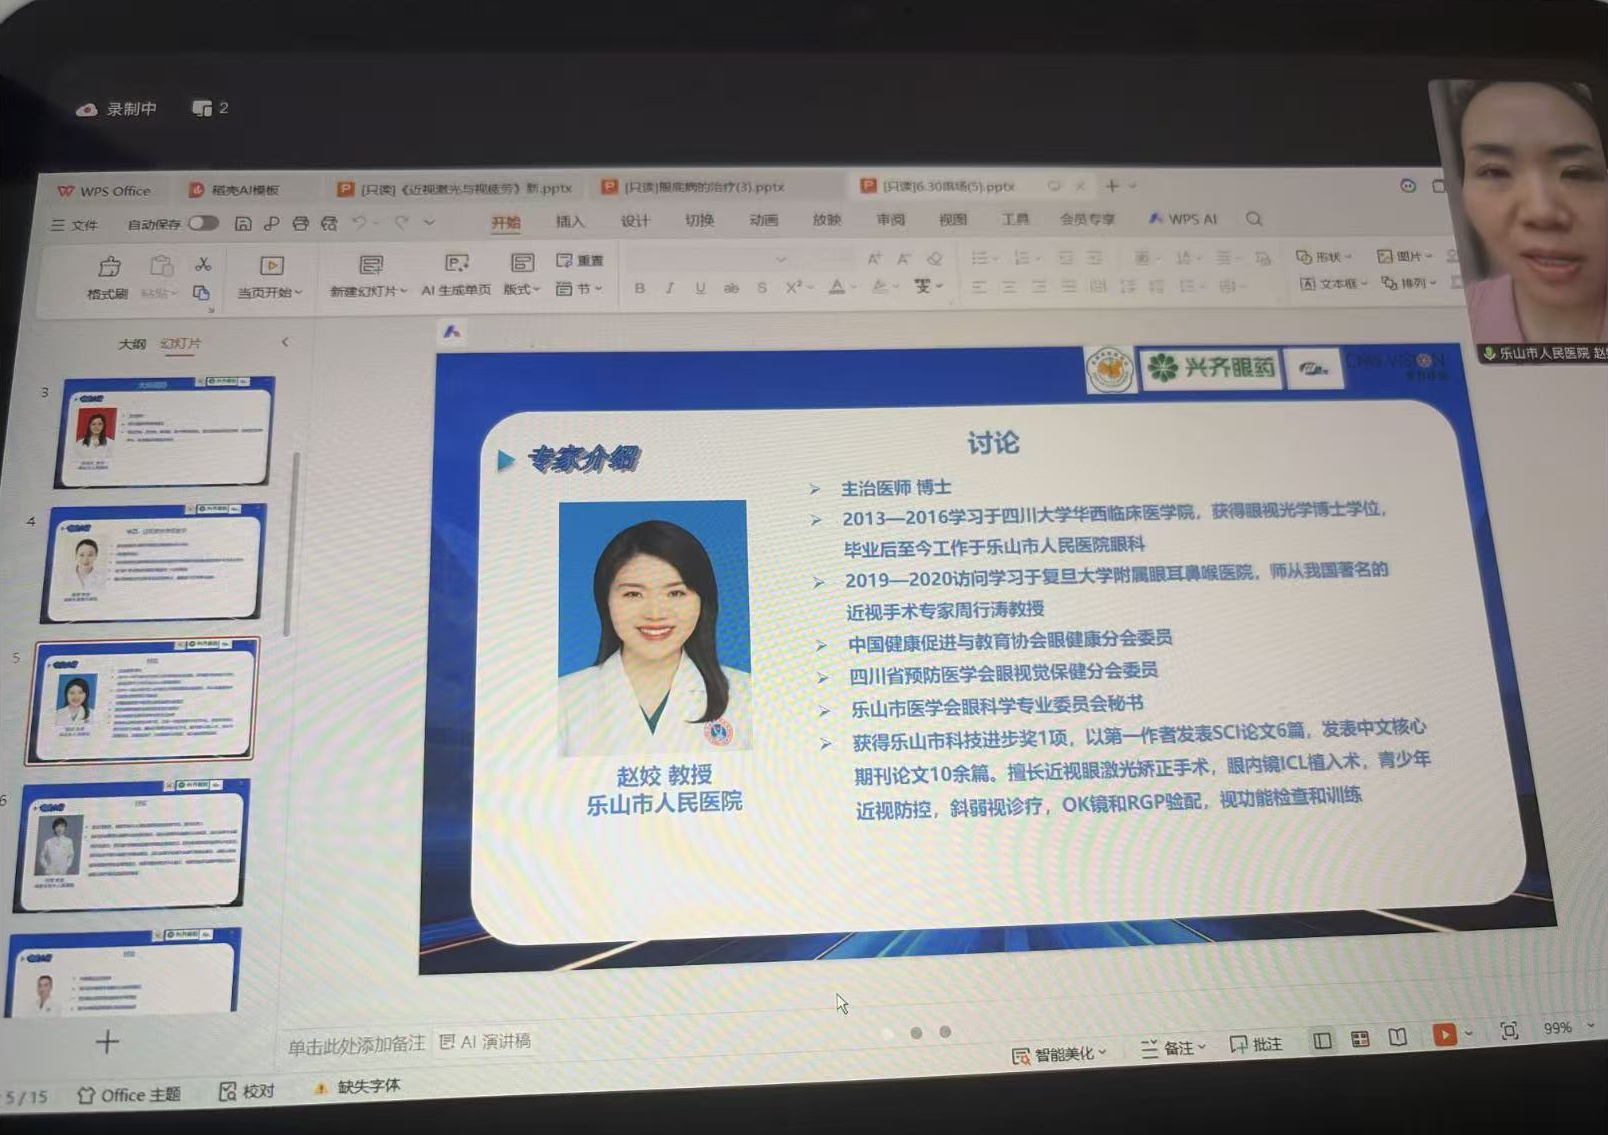Click the orange slideshow play button
This screenshot has height=1135, width=1608.
(x=1444, y=1034)
